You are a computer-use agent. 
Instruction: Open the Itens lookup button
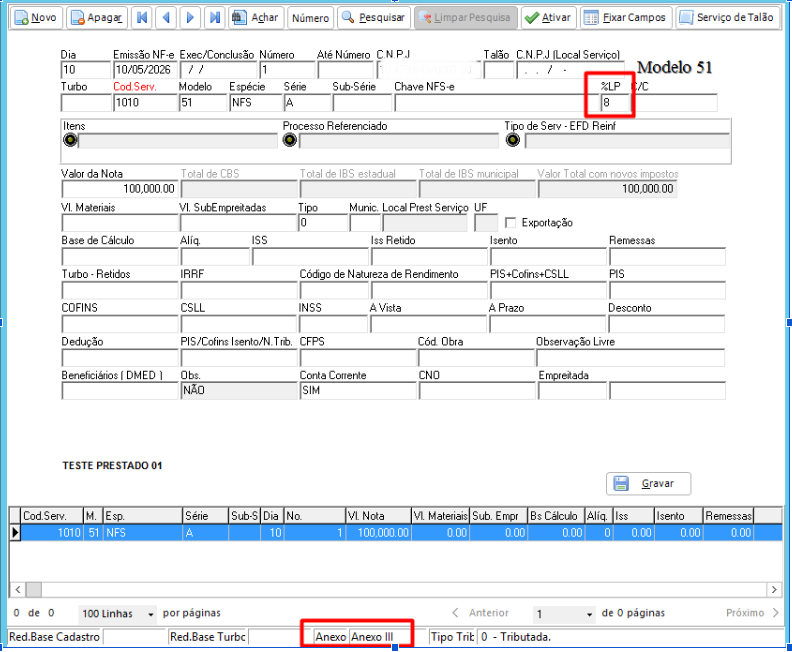click(70, 140)
